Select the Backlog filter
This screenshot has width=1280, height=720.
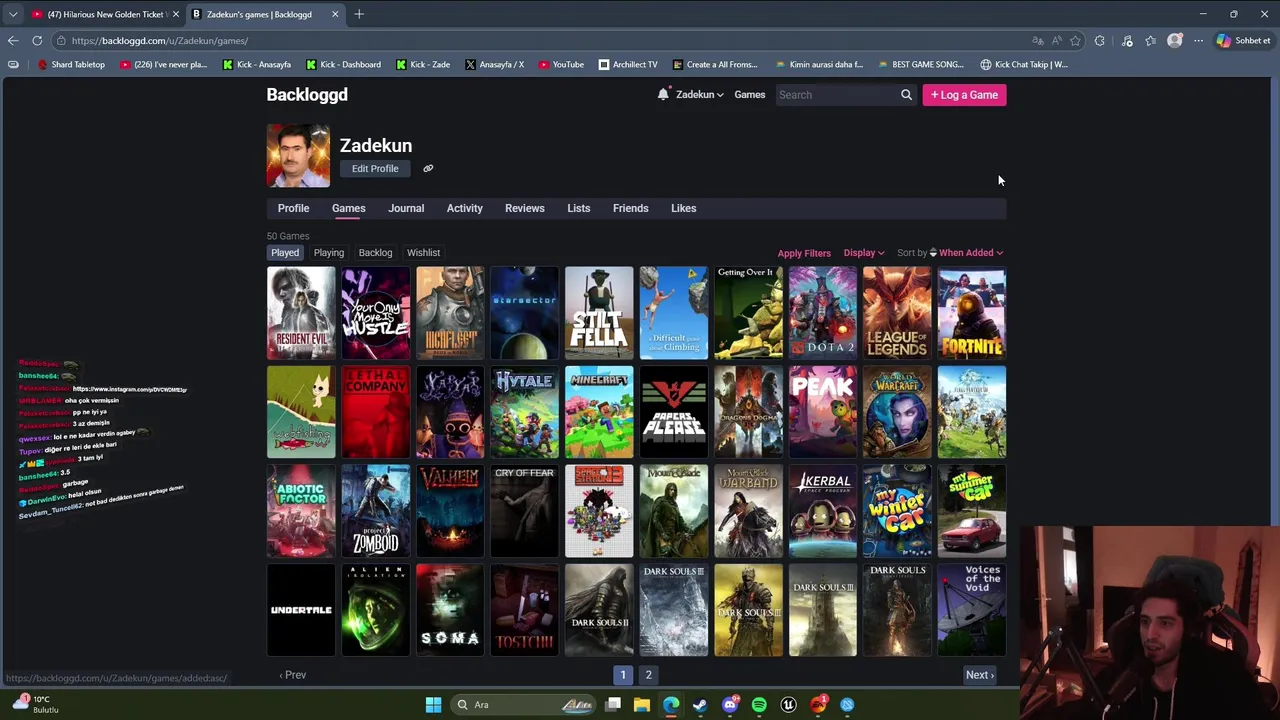pyautogui.click(x=376, y=253)
